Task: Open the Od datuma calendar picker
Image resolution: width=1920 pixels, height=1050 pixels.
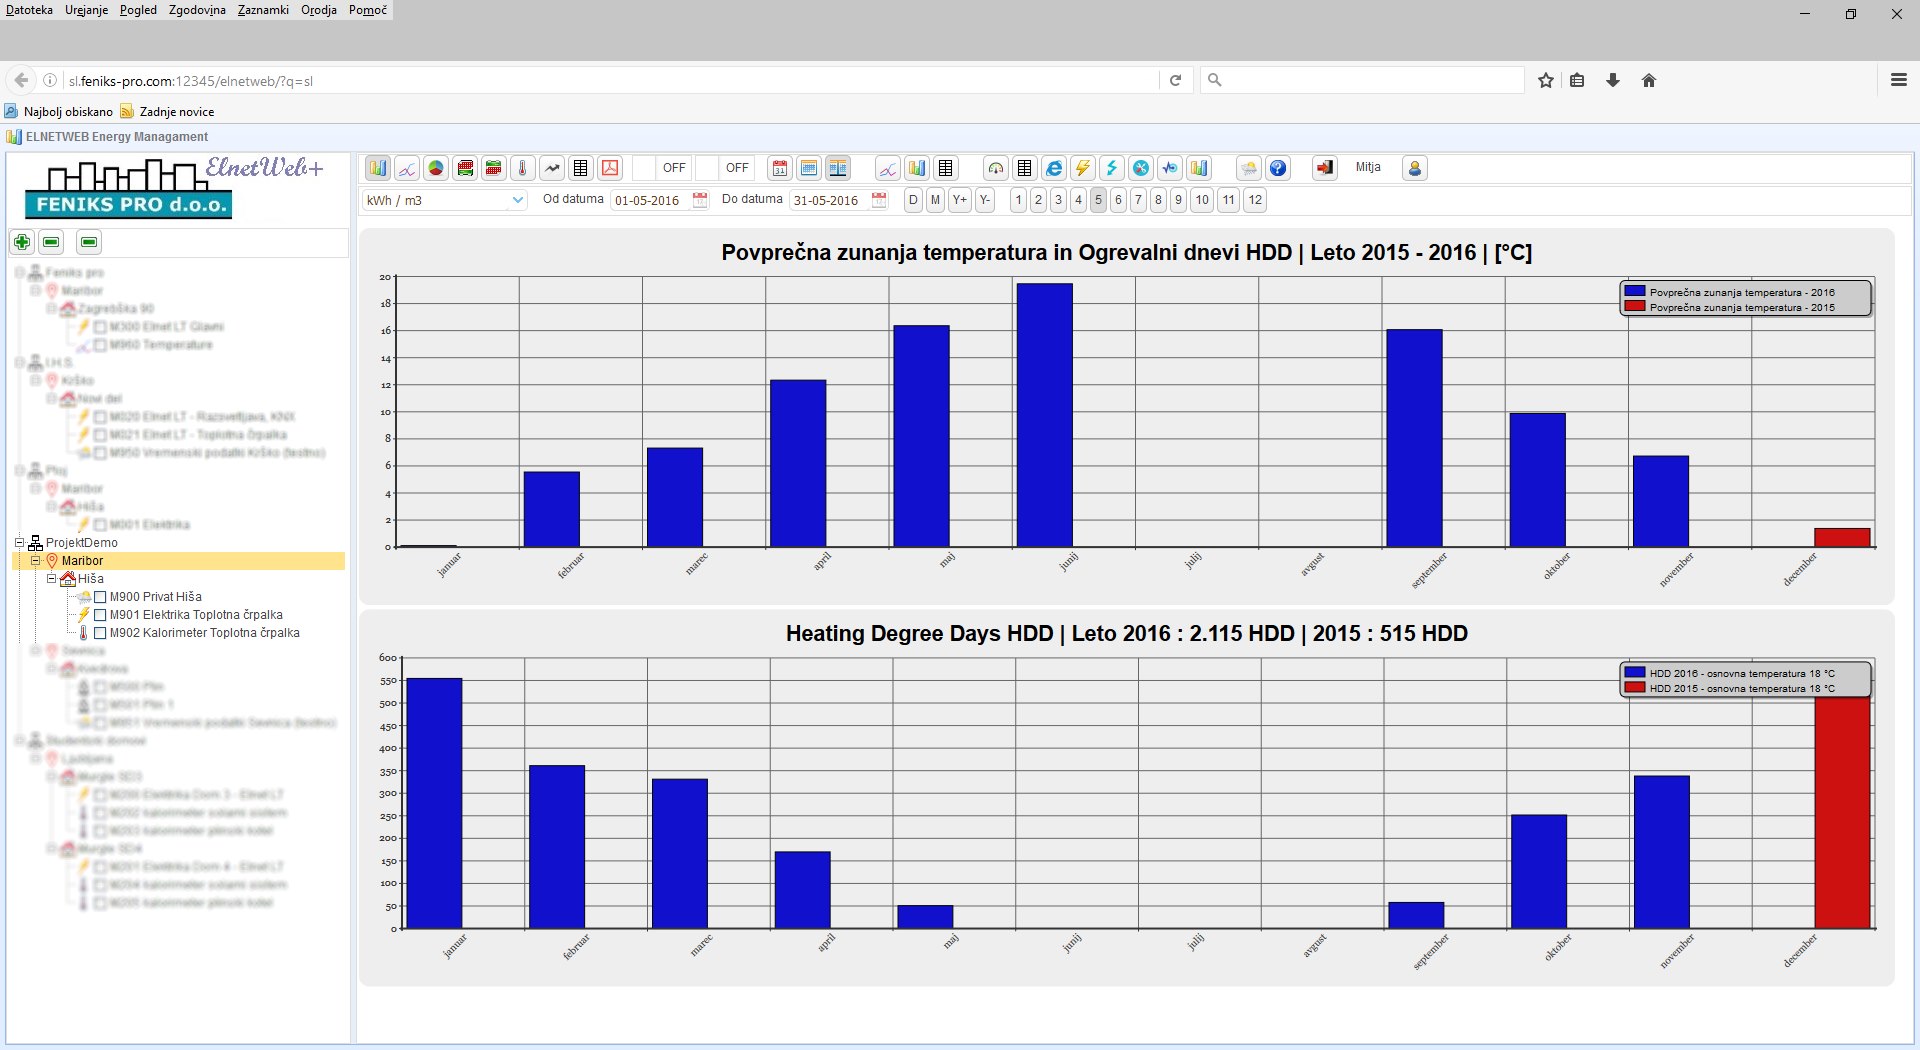Action: point(700,200)
